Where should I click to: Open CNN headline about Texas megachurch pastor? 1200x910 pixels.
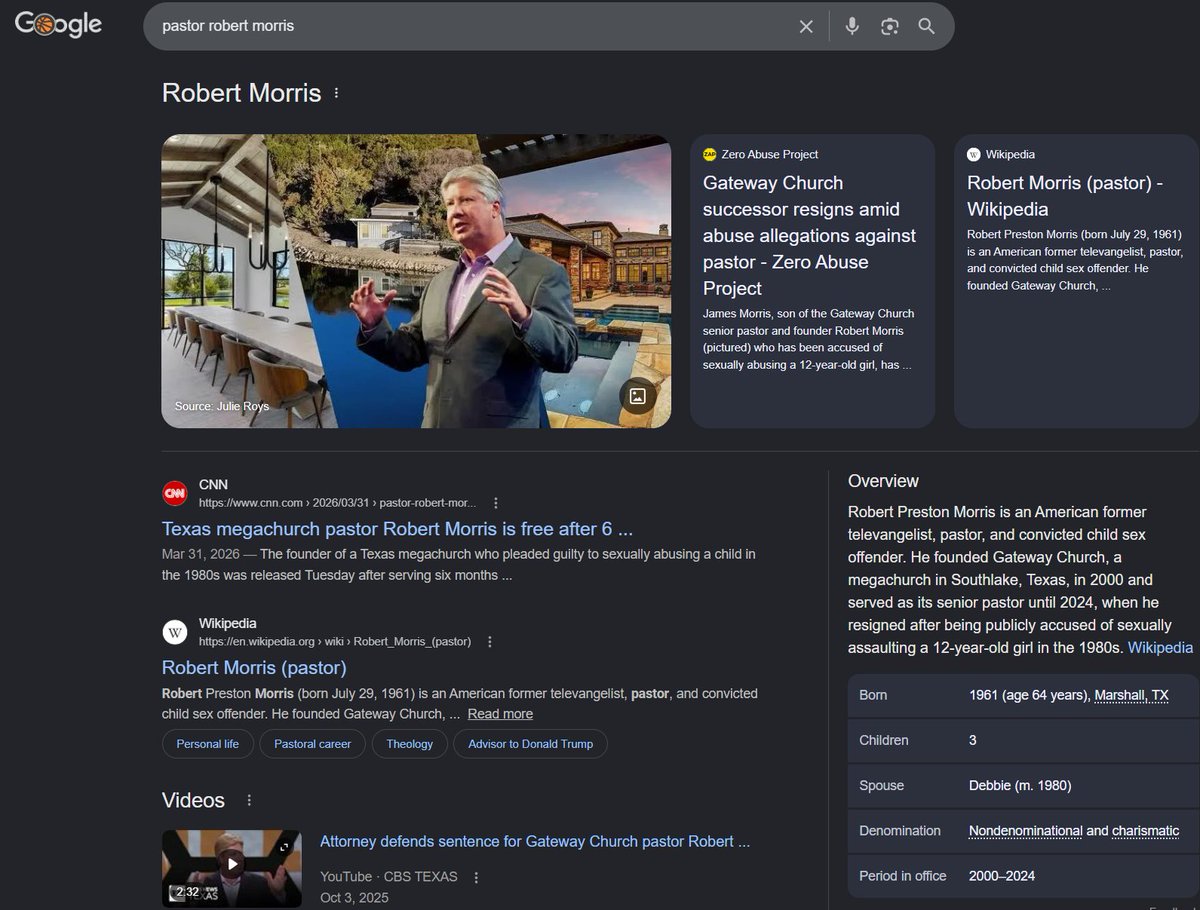pos(397,529)
